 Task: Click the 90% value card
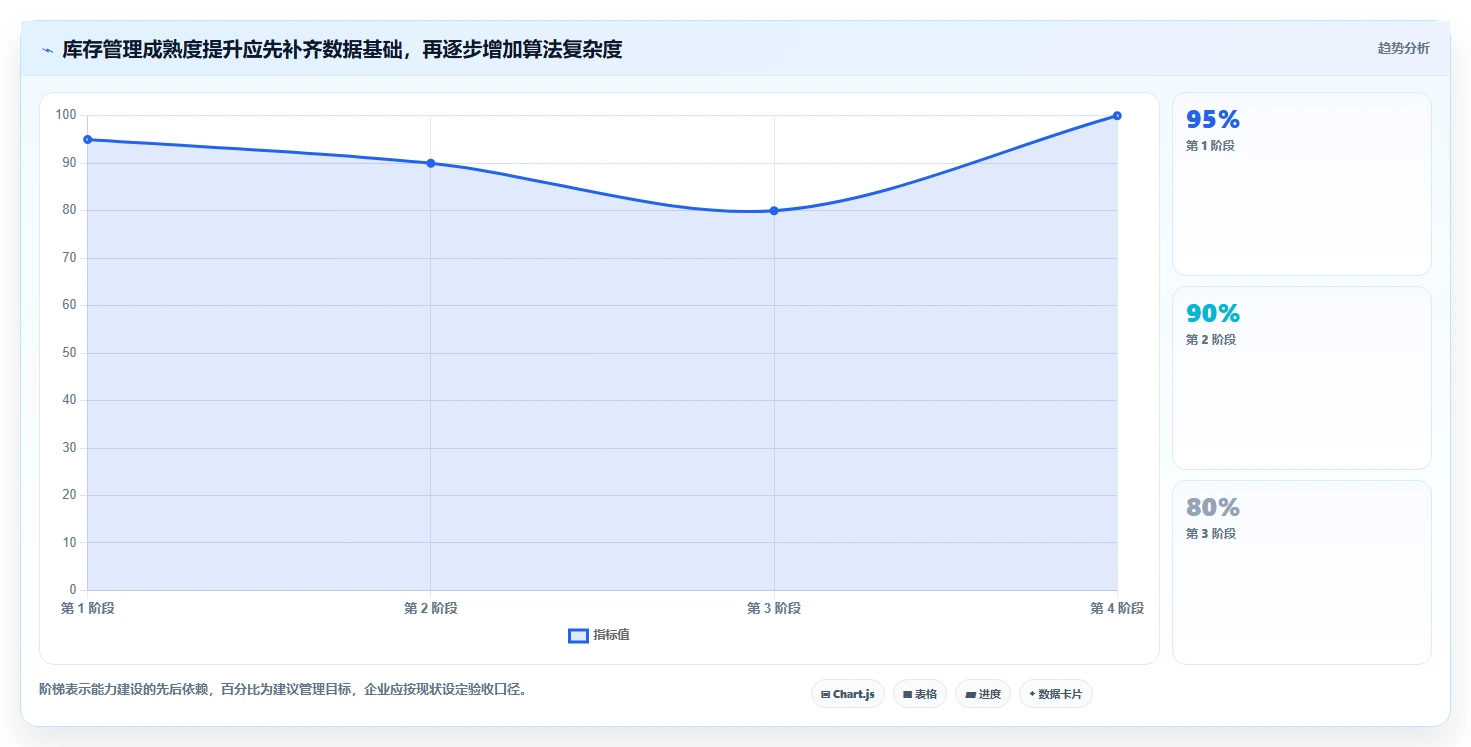coord(1302,378)
